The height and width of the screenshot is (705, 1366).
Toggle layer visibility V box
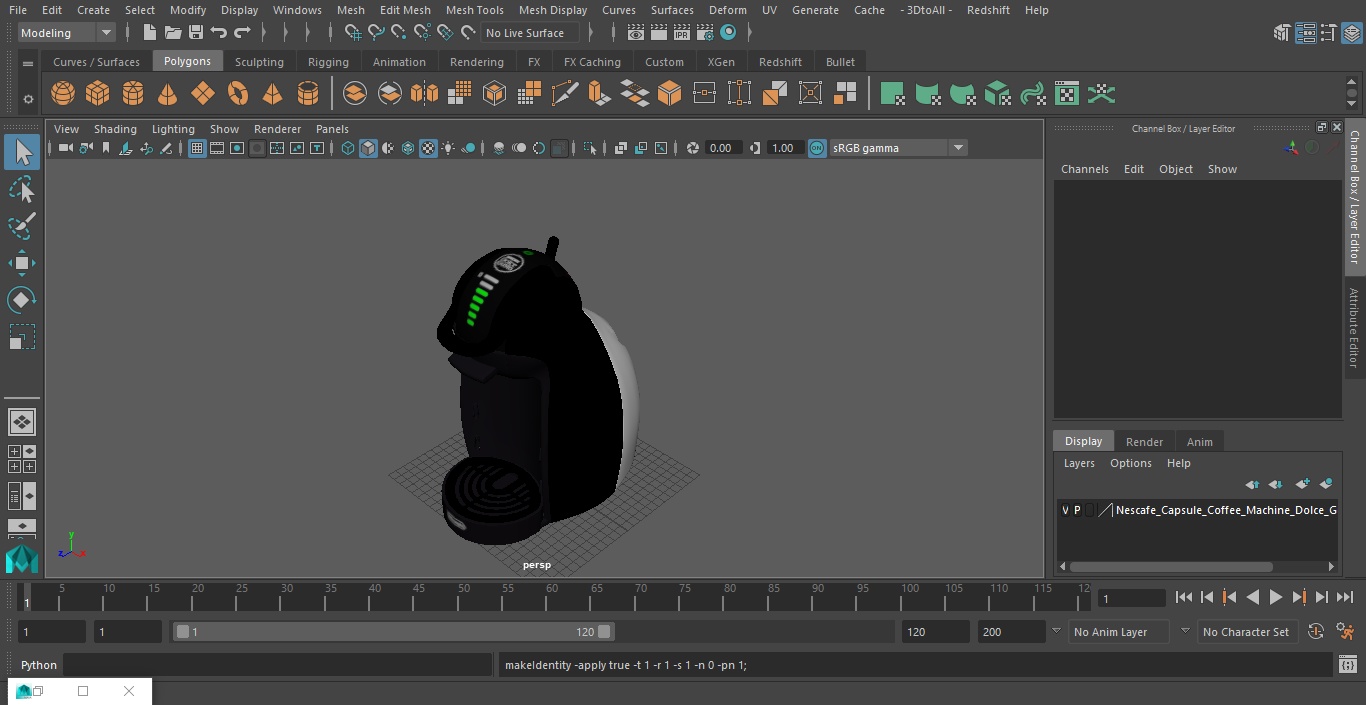1065,510
